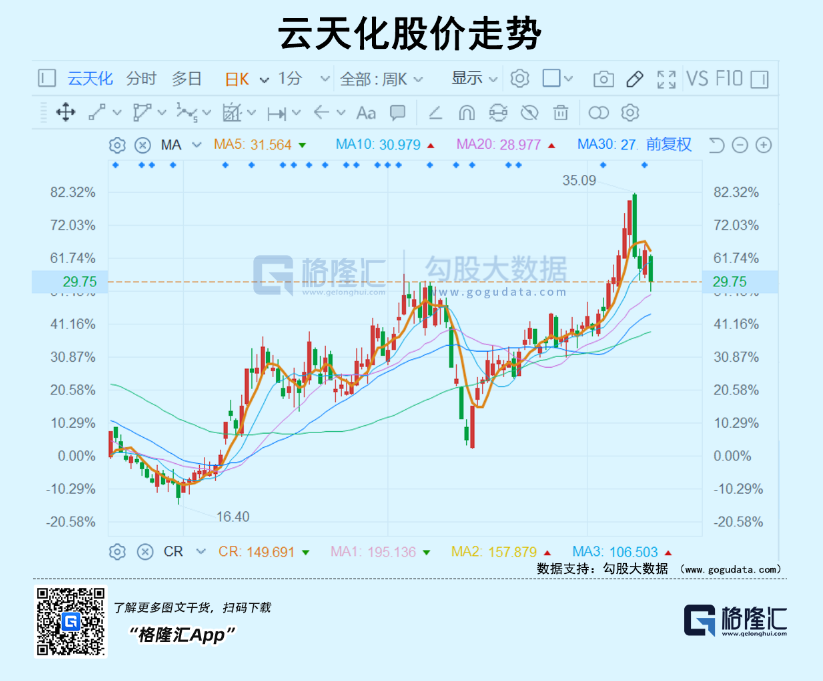Select the crosshair move tool
823x681 pixels.
tap(66, 112)
